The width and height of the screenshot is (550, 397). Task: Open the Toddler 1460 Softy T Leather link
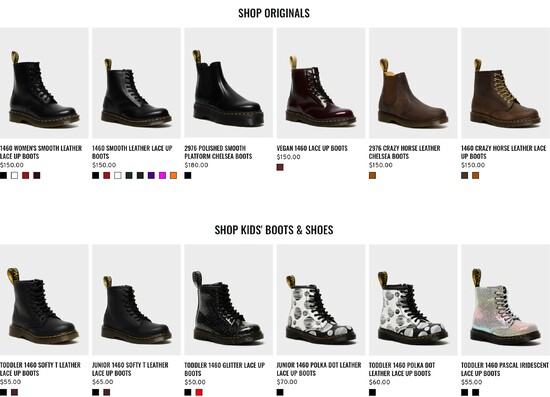pos(40,369)
